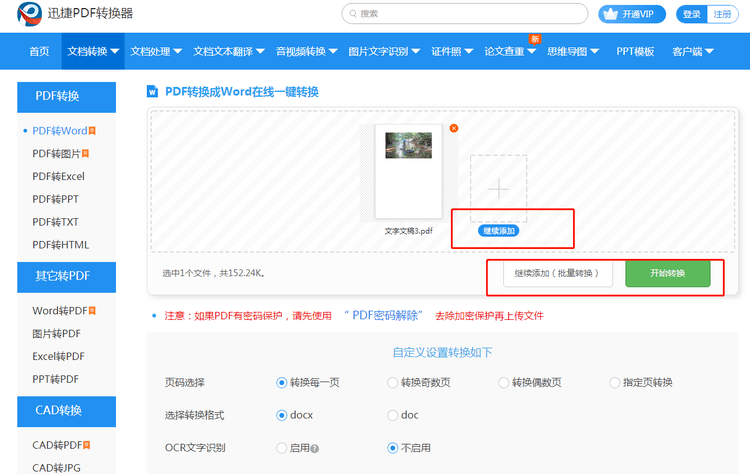The width and height of the screenshot is (750, 474).
Task: Expand the 思维导图 menu arrow
Action: tap(595, 51)
